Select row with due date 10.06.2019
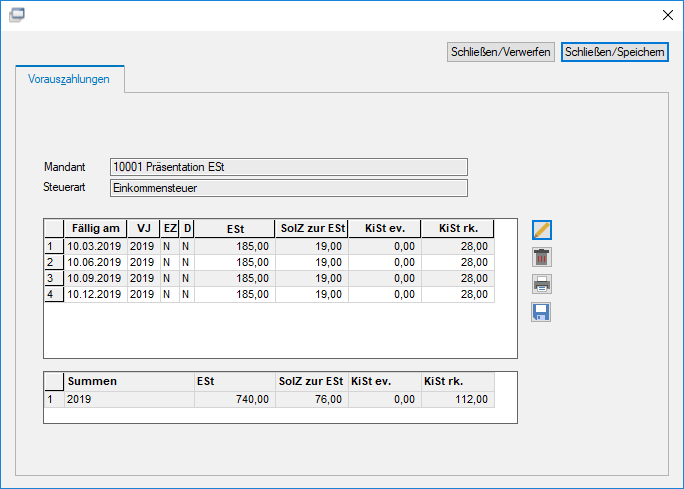This screenshot has width=684, height=489. click(x=269, y=262)
